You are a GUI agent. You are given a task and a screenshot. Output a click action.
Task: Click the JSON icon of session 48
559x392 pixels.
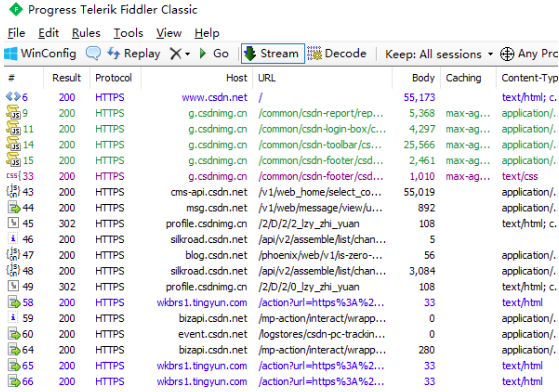tap(13, 270)
